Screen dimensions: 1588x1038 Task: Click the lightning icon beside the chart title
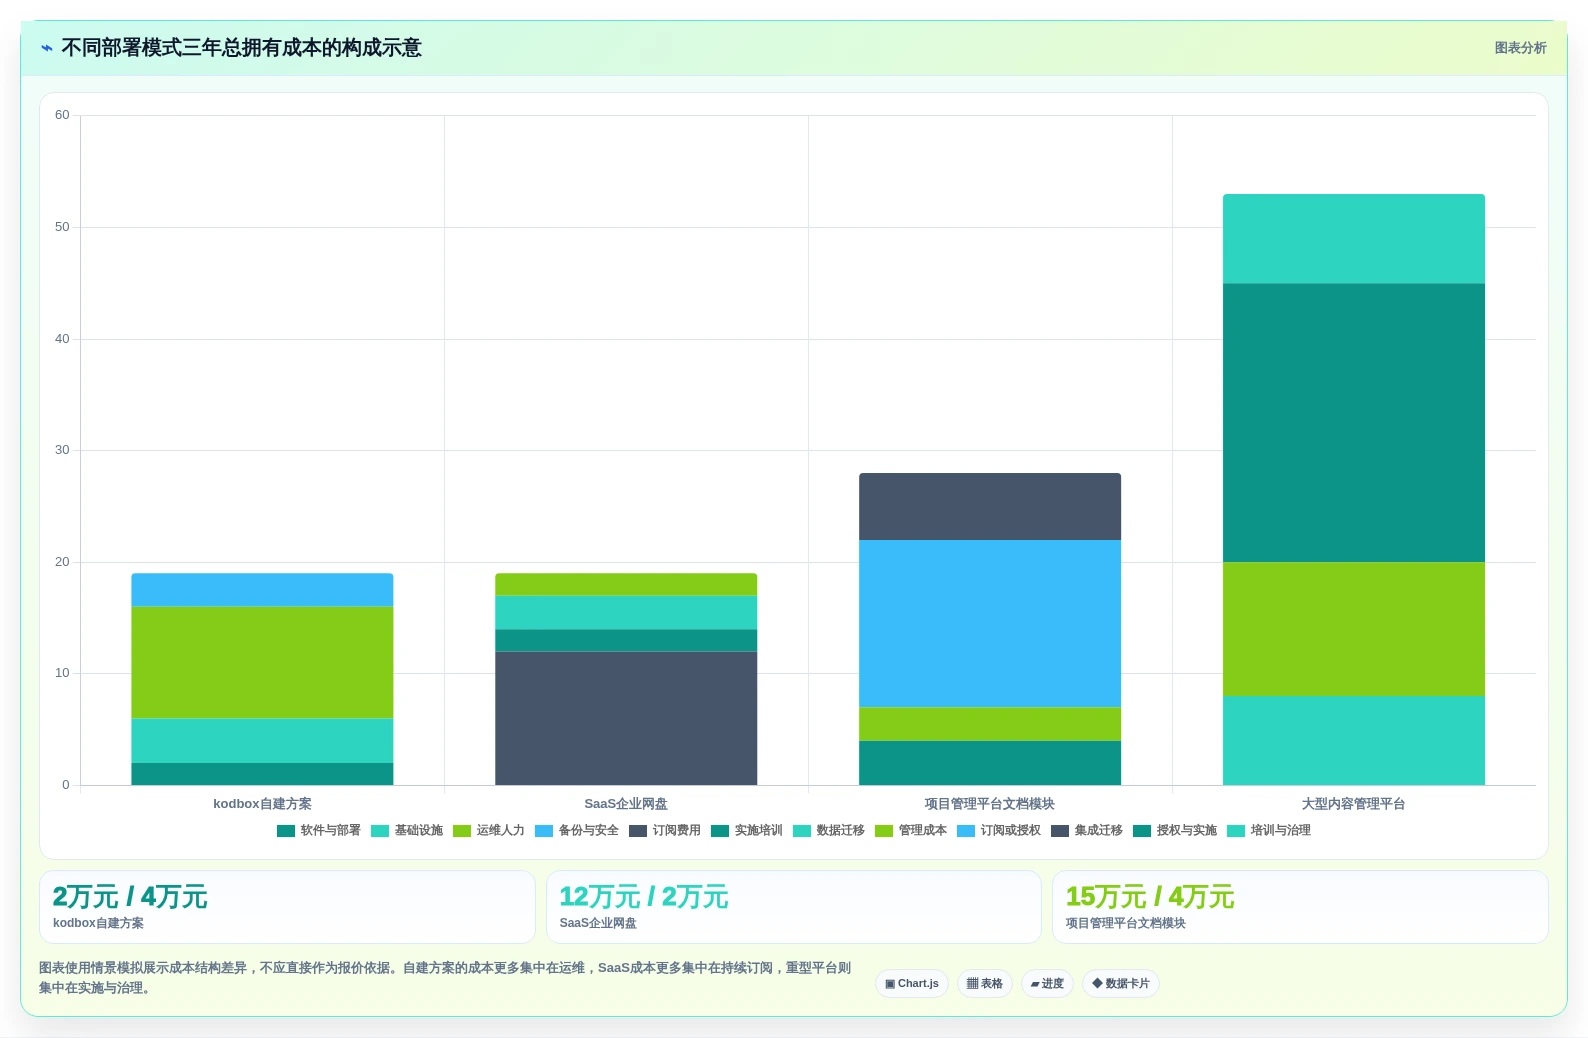pyautogui.click(x=47, y=48)
